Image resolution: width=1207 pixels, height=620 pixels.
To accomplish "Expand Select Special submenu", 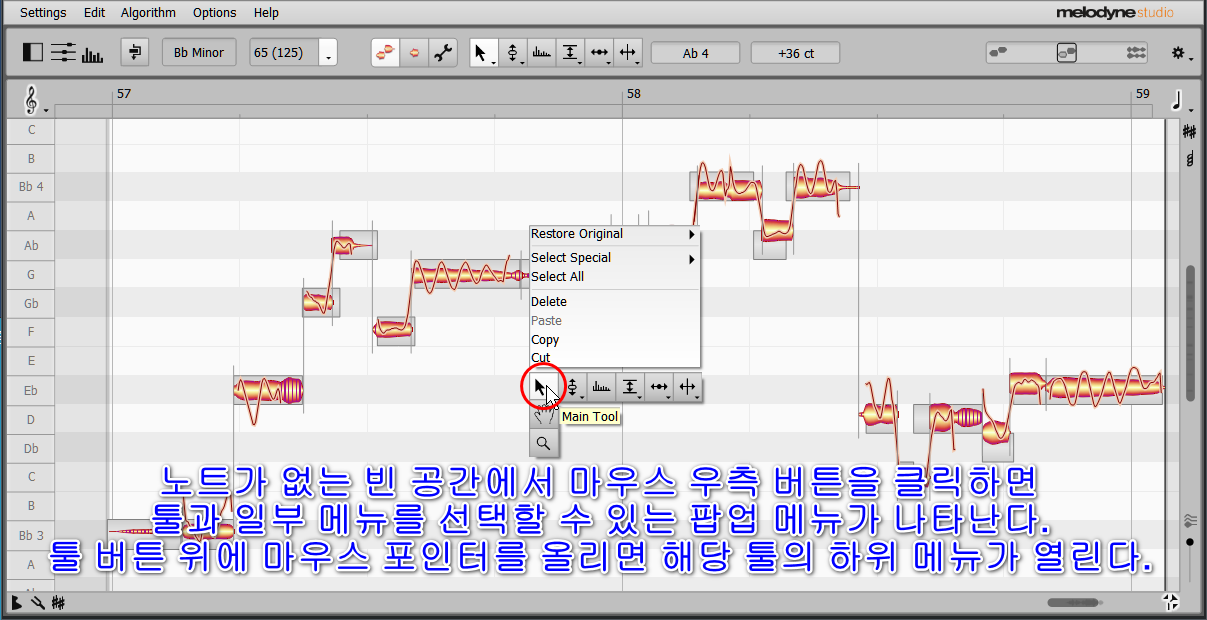I will [x=614, y=258].
